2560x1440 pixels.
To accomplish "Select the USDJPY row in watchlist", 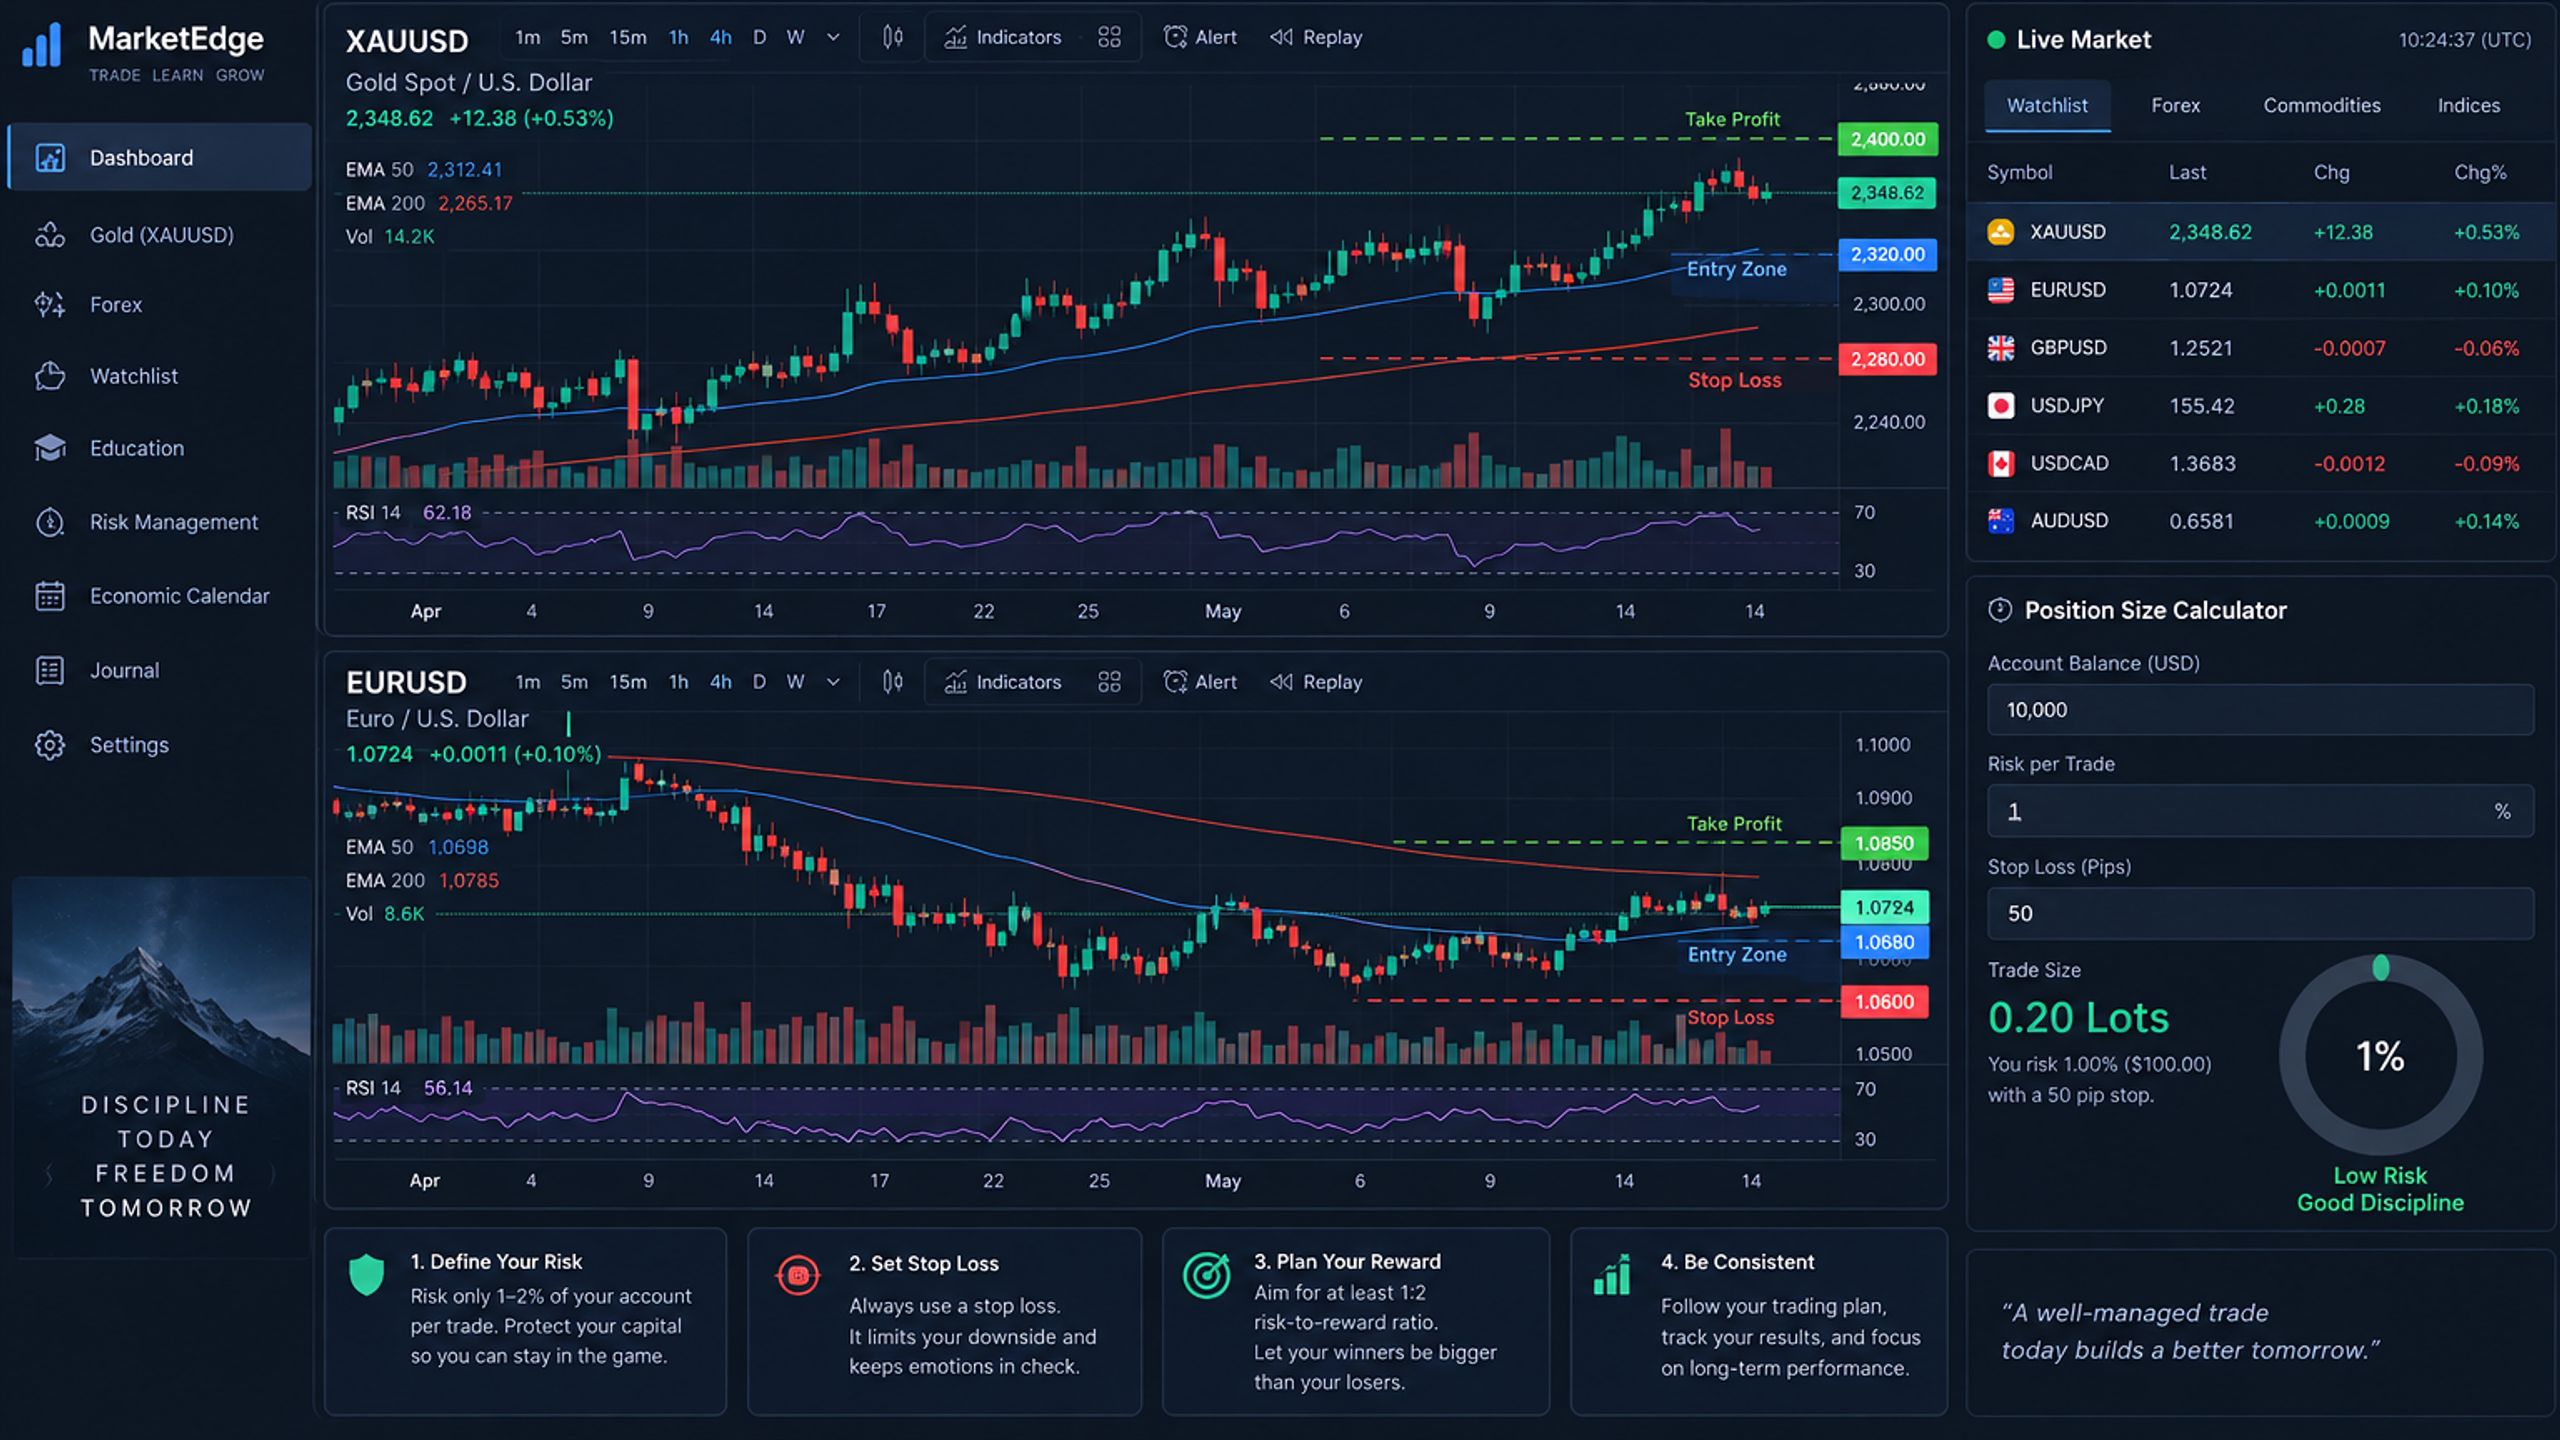I will click(x=2260, y=406).
